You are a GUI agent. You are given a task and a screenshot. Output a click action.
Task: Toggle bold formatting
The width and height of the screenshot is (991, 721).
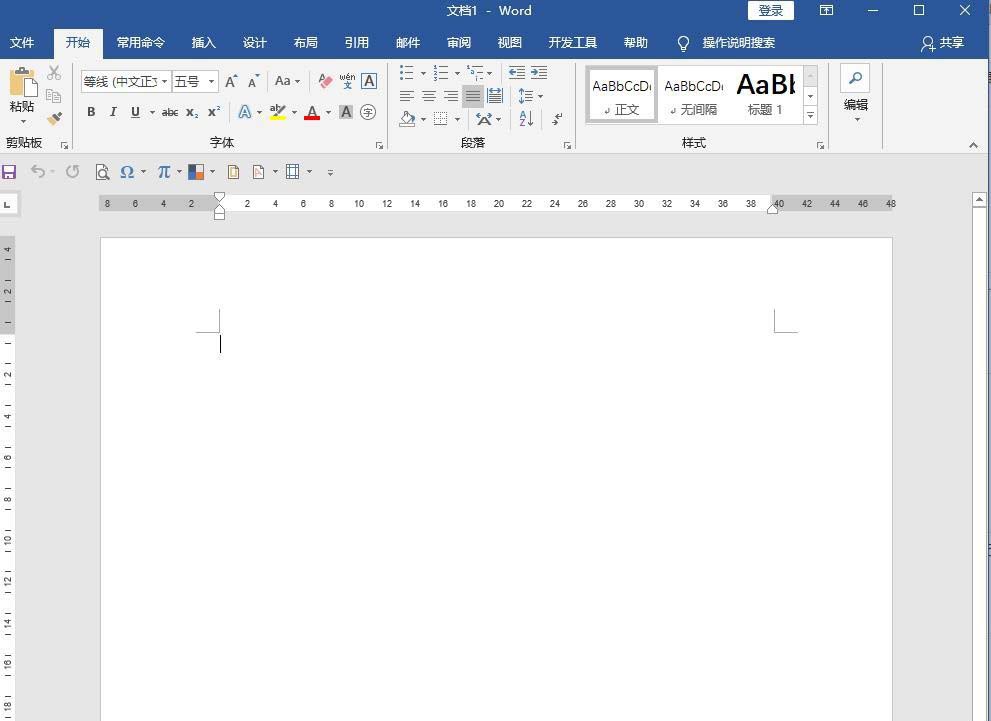91,112
